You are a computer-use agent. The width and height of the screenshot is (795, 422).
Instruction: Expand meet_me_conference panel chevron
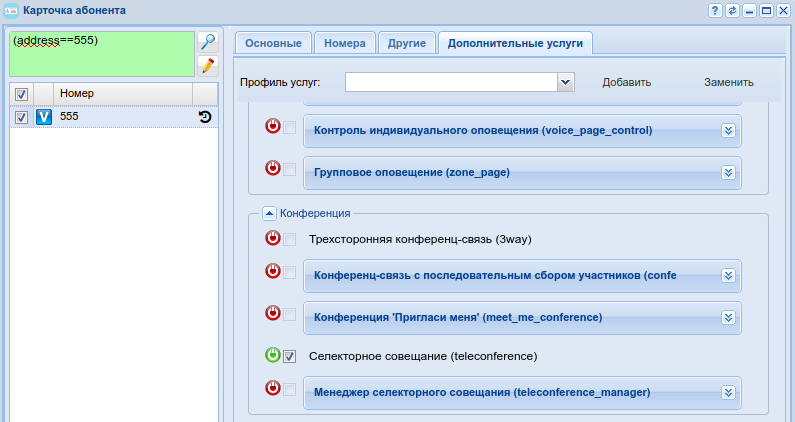(x=729, y=318)
